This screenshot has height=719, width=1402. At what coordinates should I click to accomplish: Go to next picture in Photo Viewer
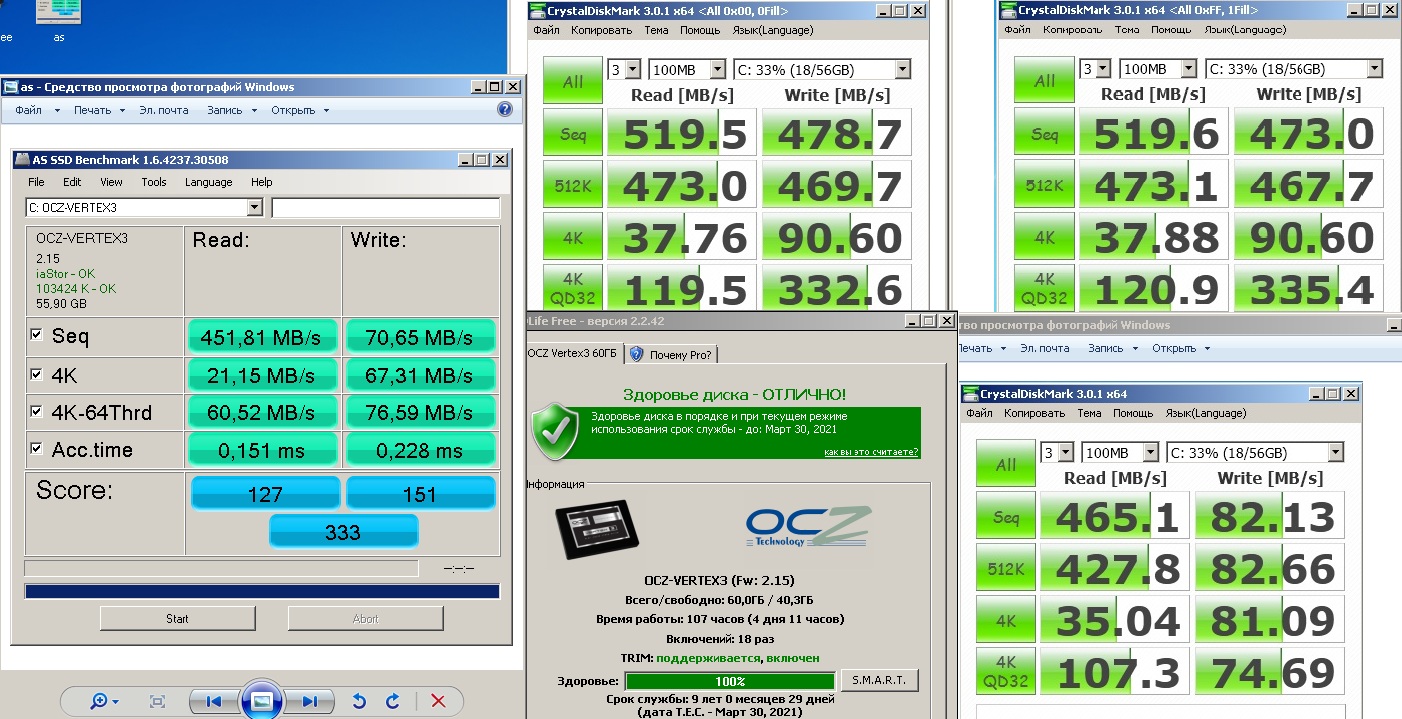click(x=310, y=701)
